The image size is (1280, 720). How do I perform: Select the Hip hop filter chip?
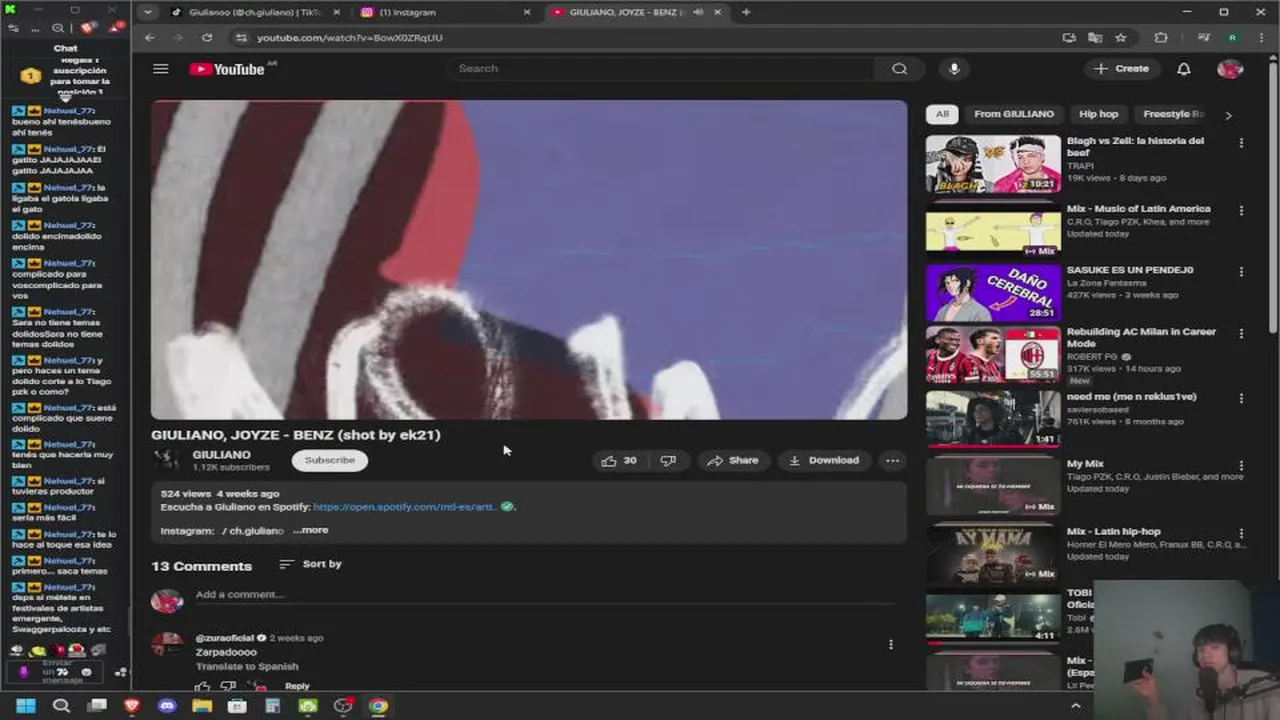click(x=1099, y=114)
